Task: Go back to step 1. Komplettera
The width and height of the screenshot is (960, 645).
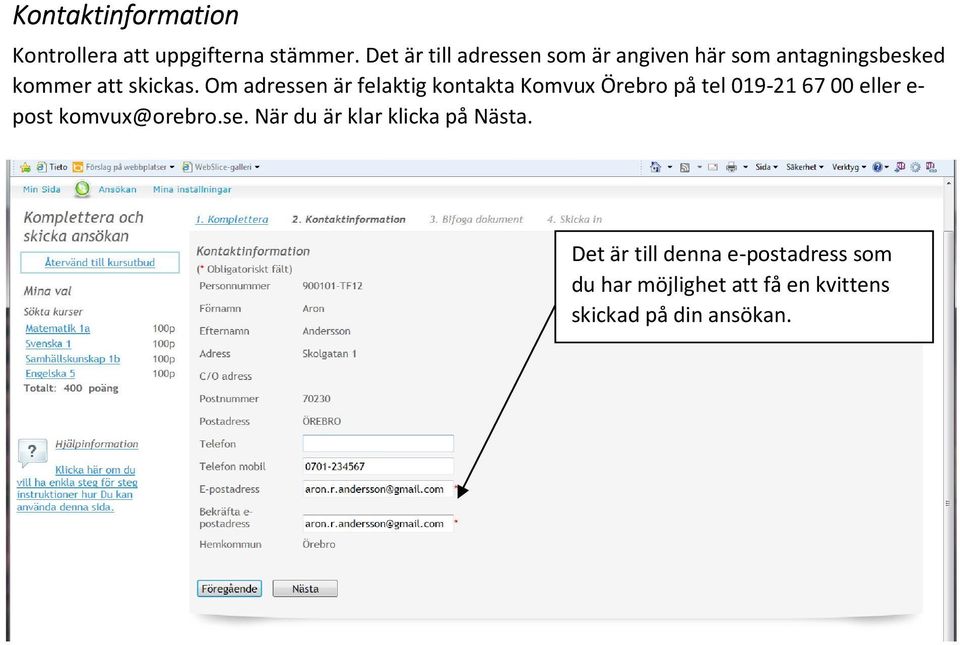Action: 232,219
